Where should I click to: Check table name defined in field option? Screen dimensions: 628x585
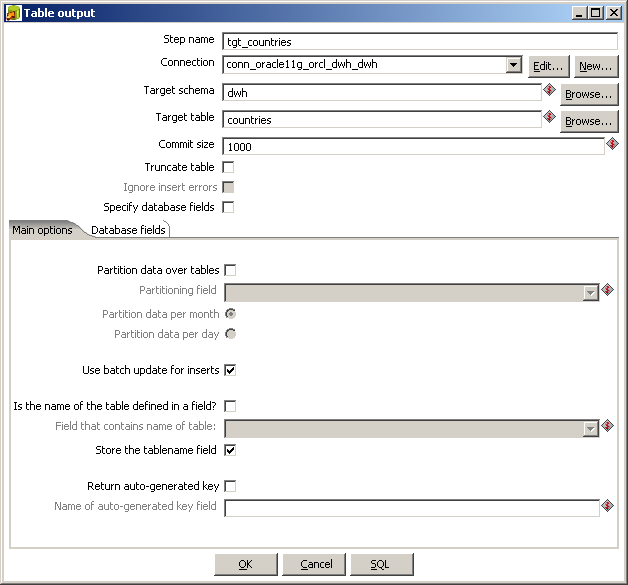230,406
